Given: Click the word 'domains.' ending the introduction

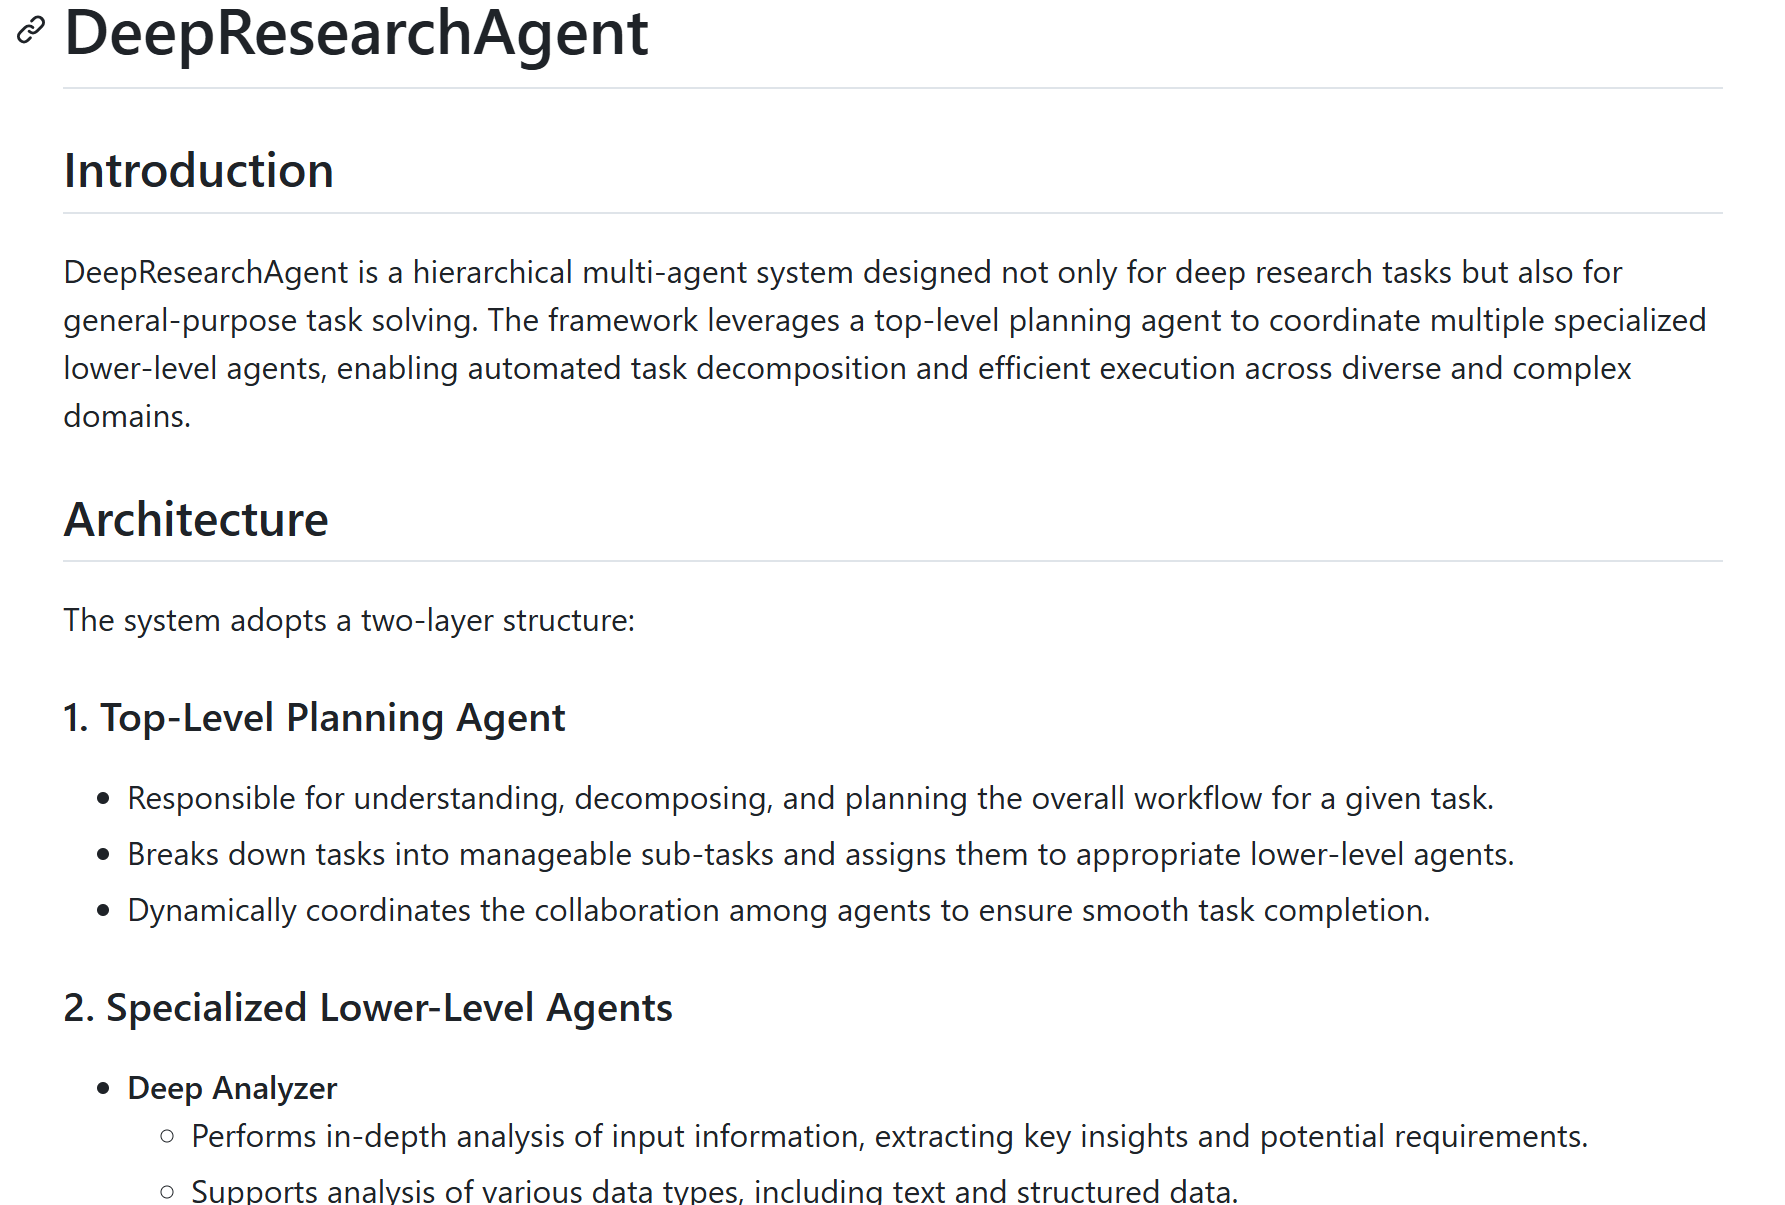Looking at the screenshot, I should 127,416.
